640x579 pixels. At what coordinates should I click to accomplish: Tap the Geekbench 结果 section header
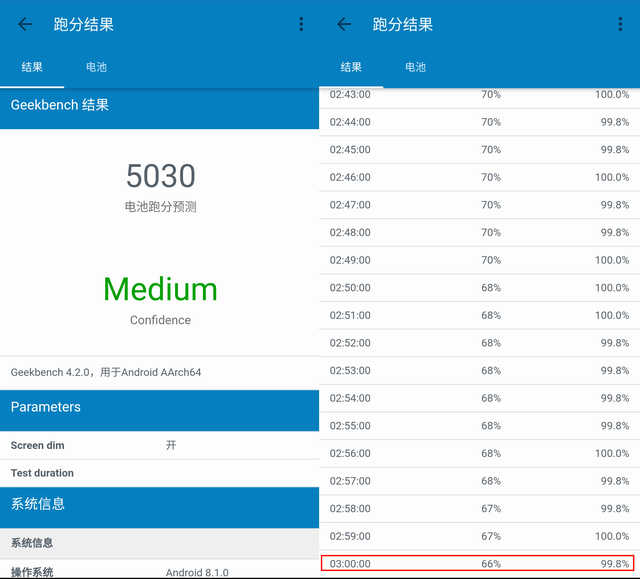(x=160, y=107)
